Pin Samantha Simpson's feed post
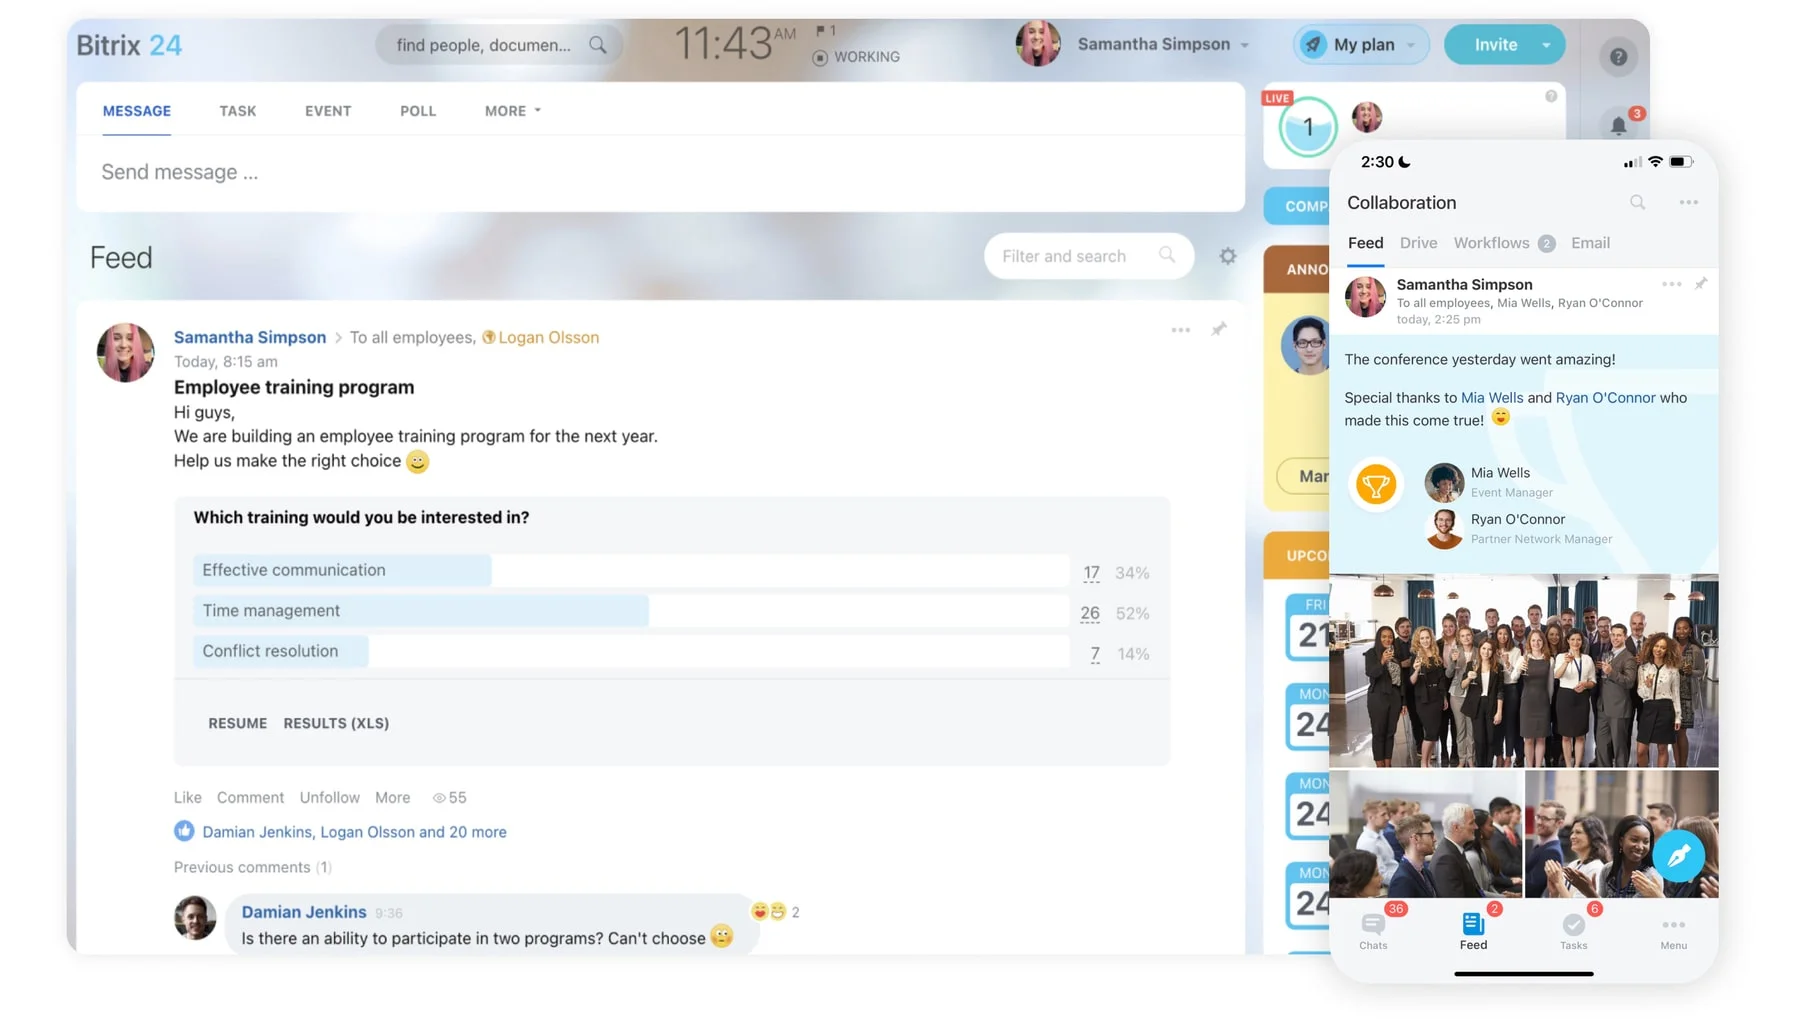 click(1219, 330)
